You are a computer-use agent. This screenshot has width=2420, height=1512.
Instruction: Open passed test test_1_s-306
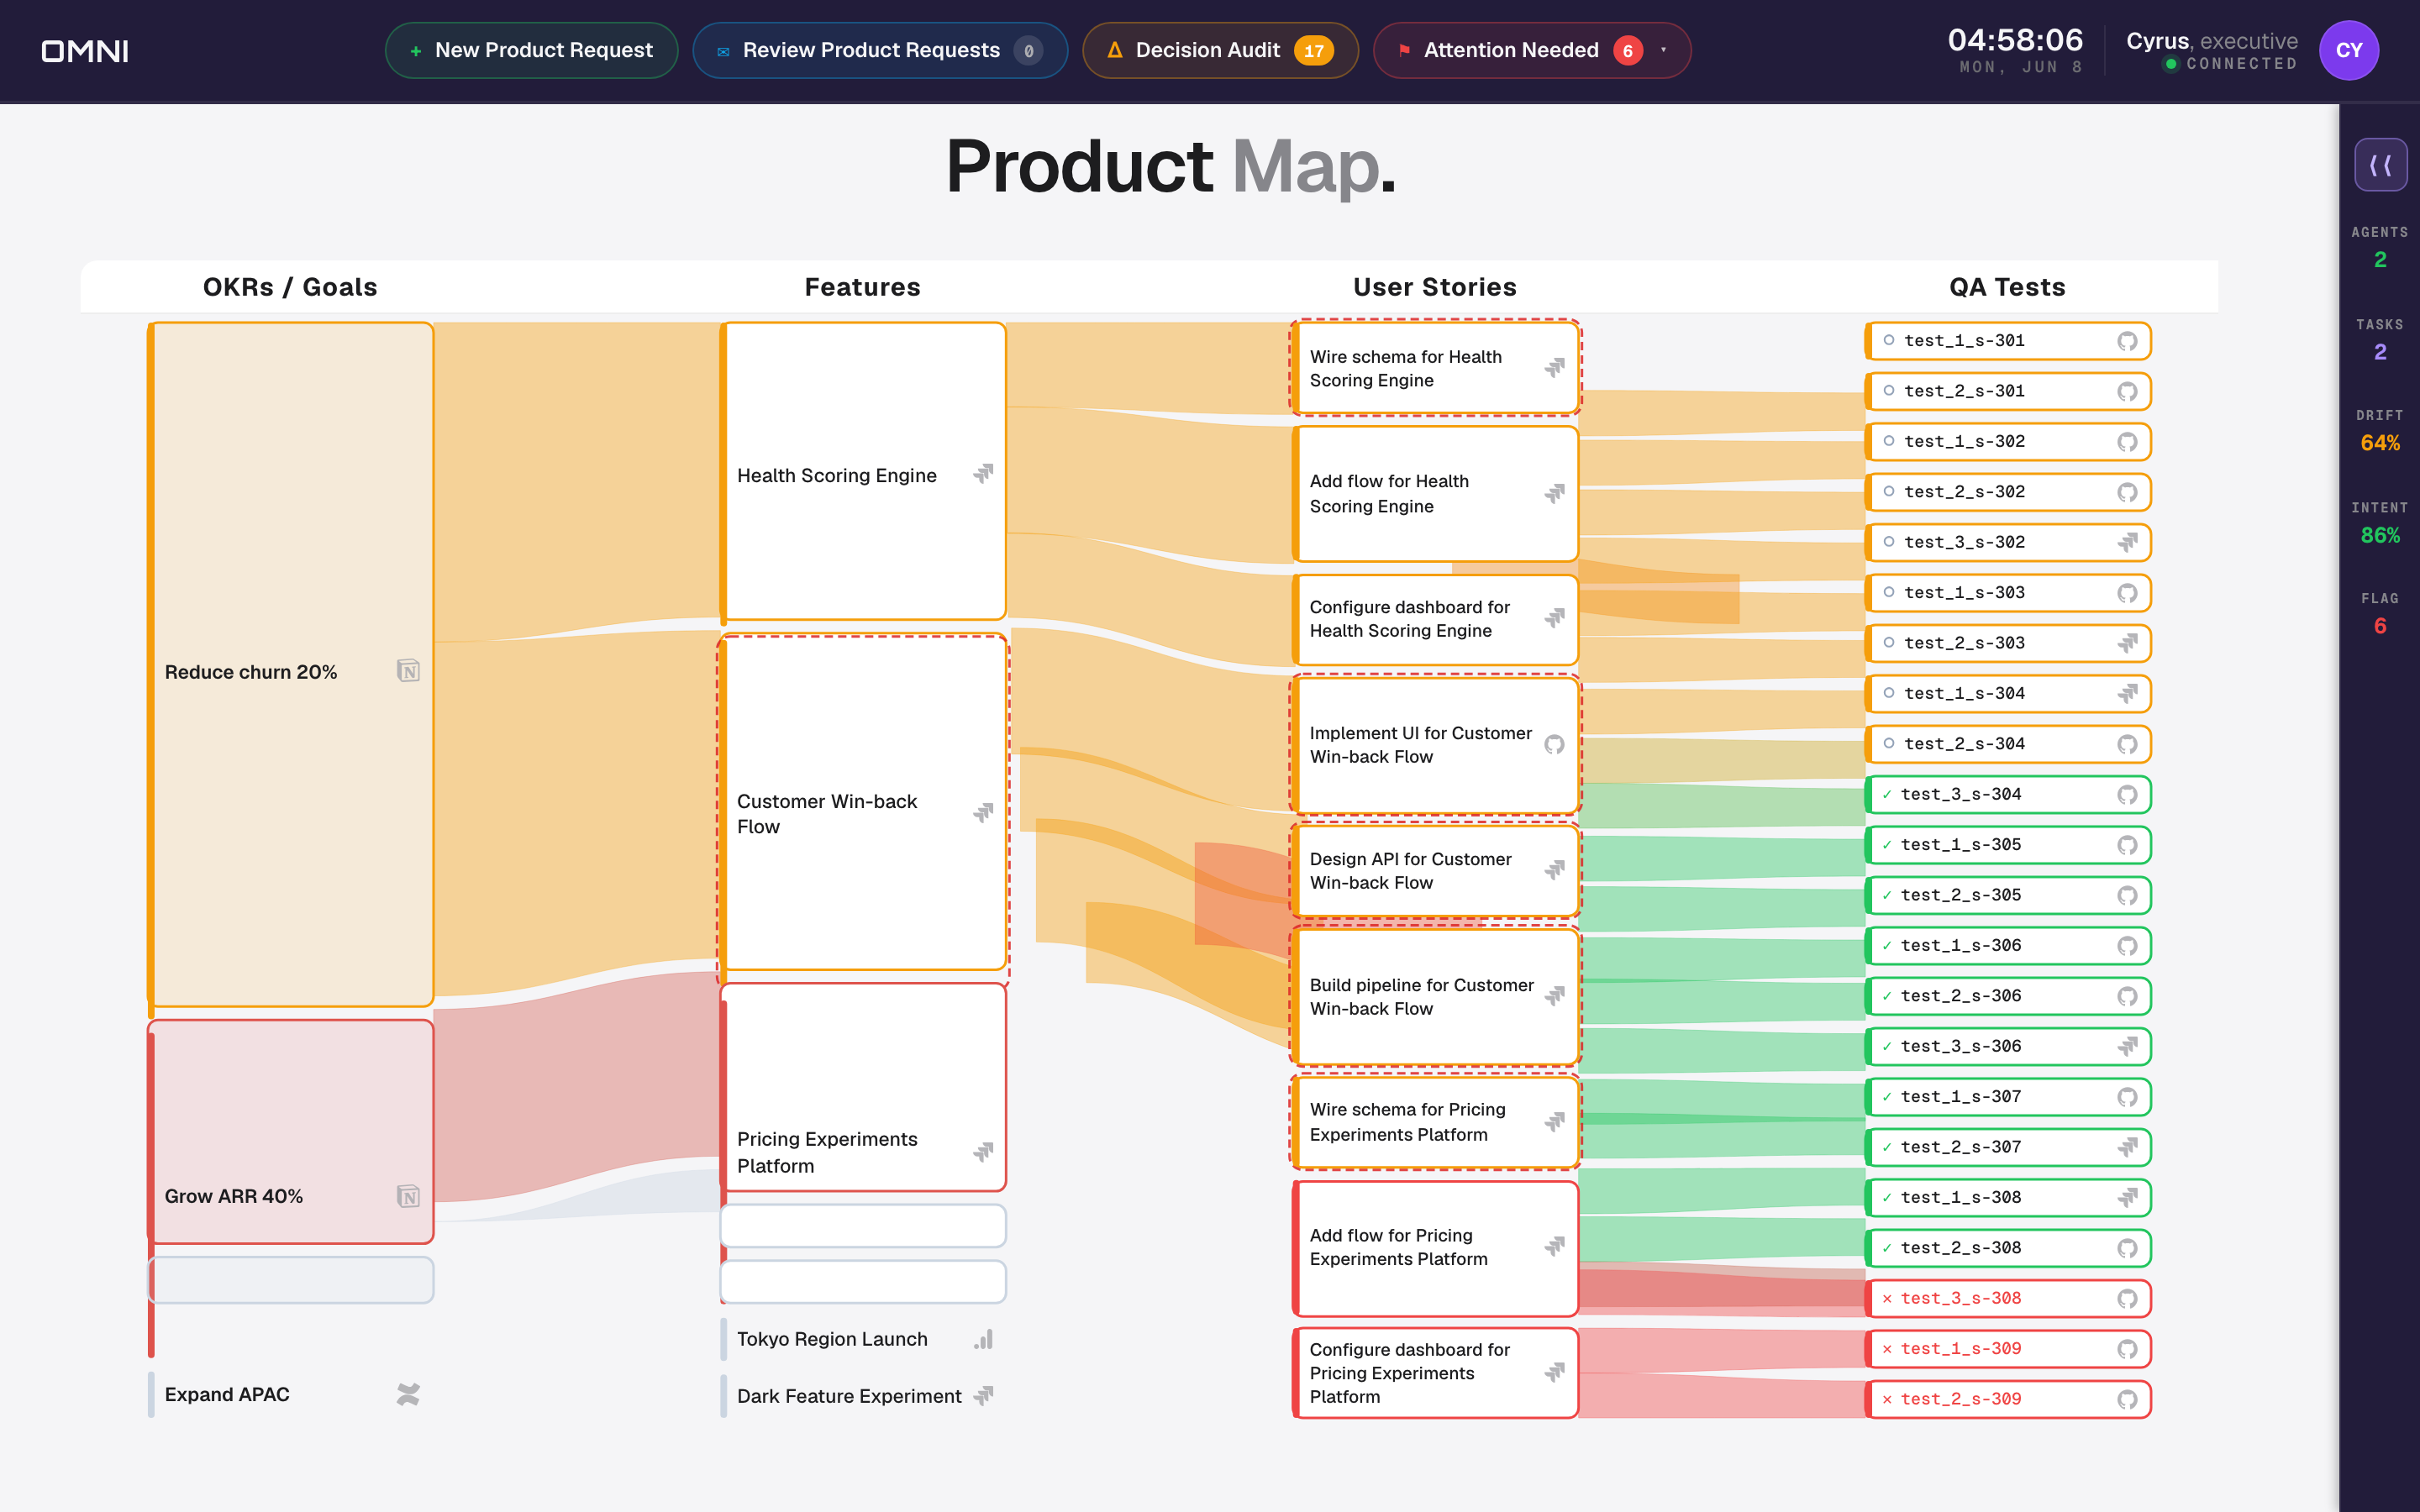[x=2008, y=945]
